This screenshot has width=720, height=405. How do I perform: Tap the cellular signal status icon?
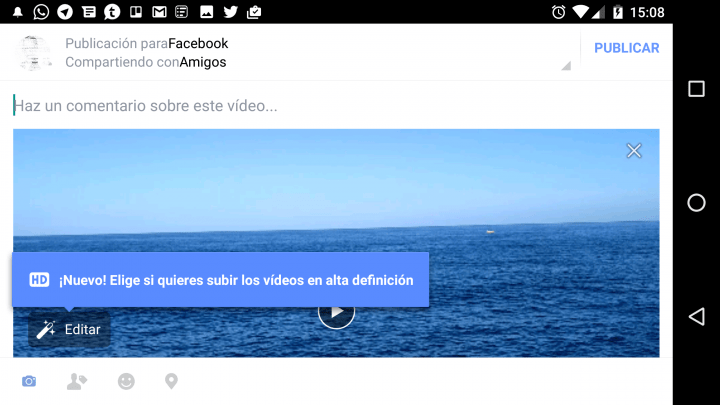click(597, 12)
